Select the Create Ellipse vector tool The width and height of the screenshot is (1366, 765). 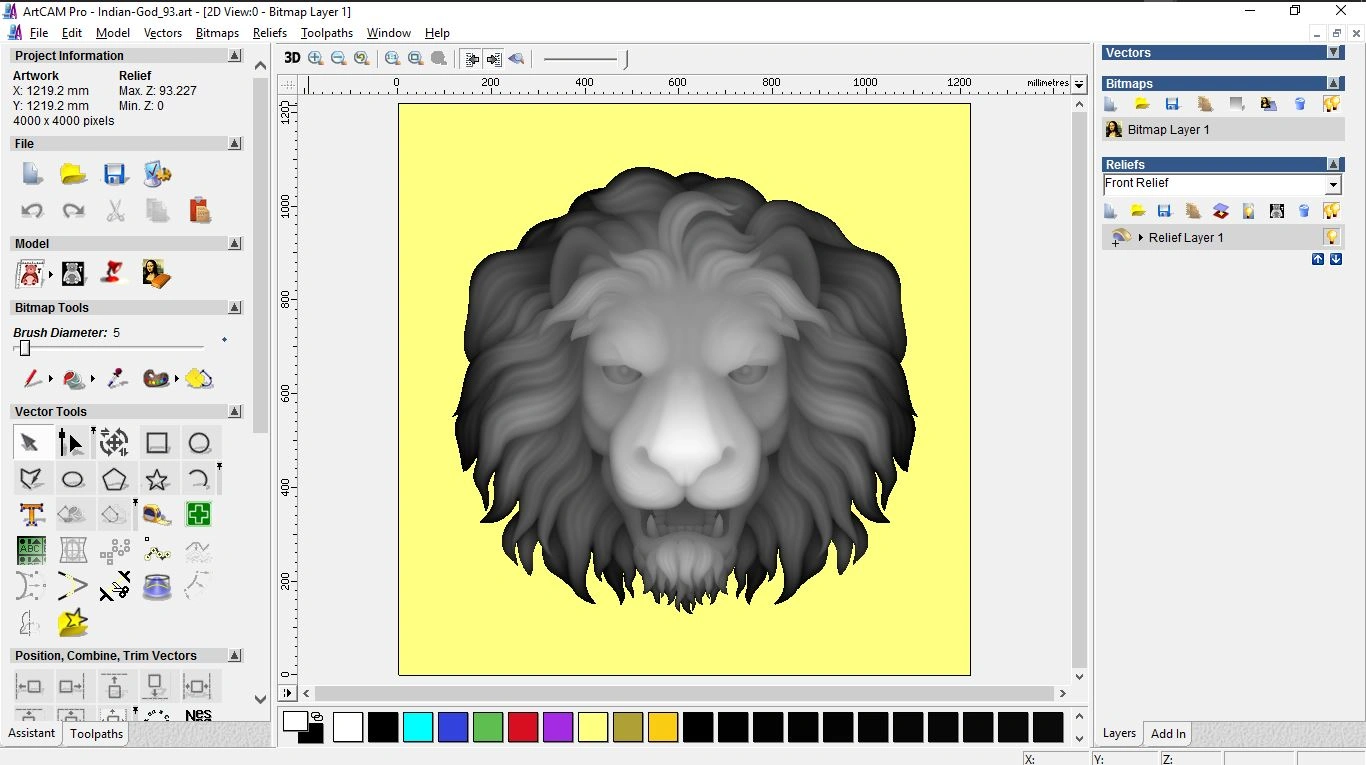(73, 479)
